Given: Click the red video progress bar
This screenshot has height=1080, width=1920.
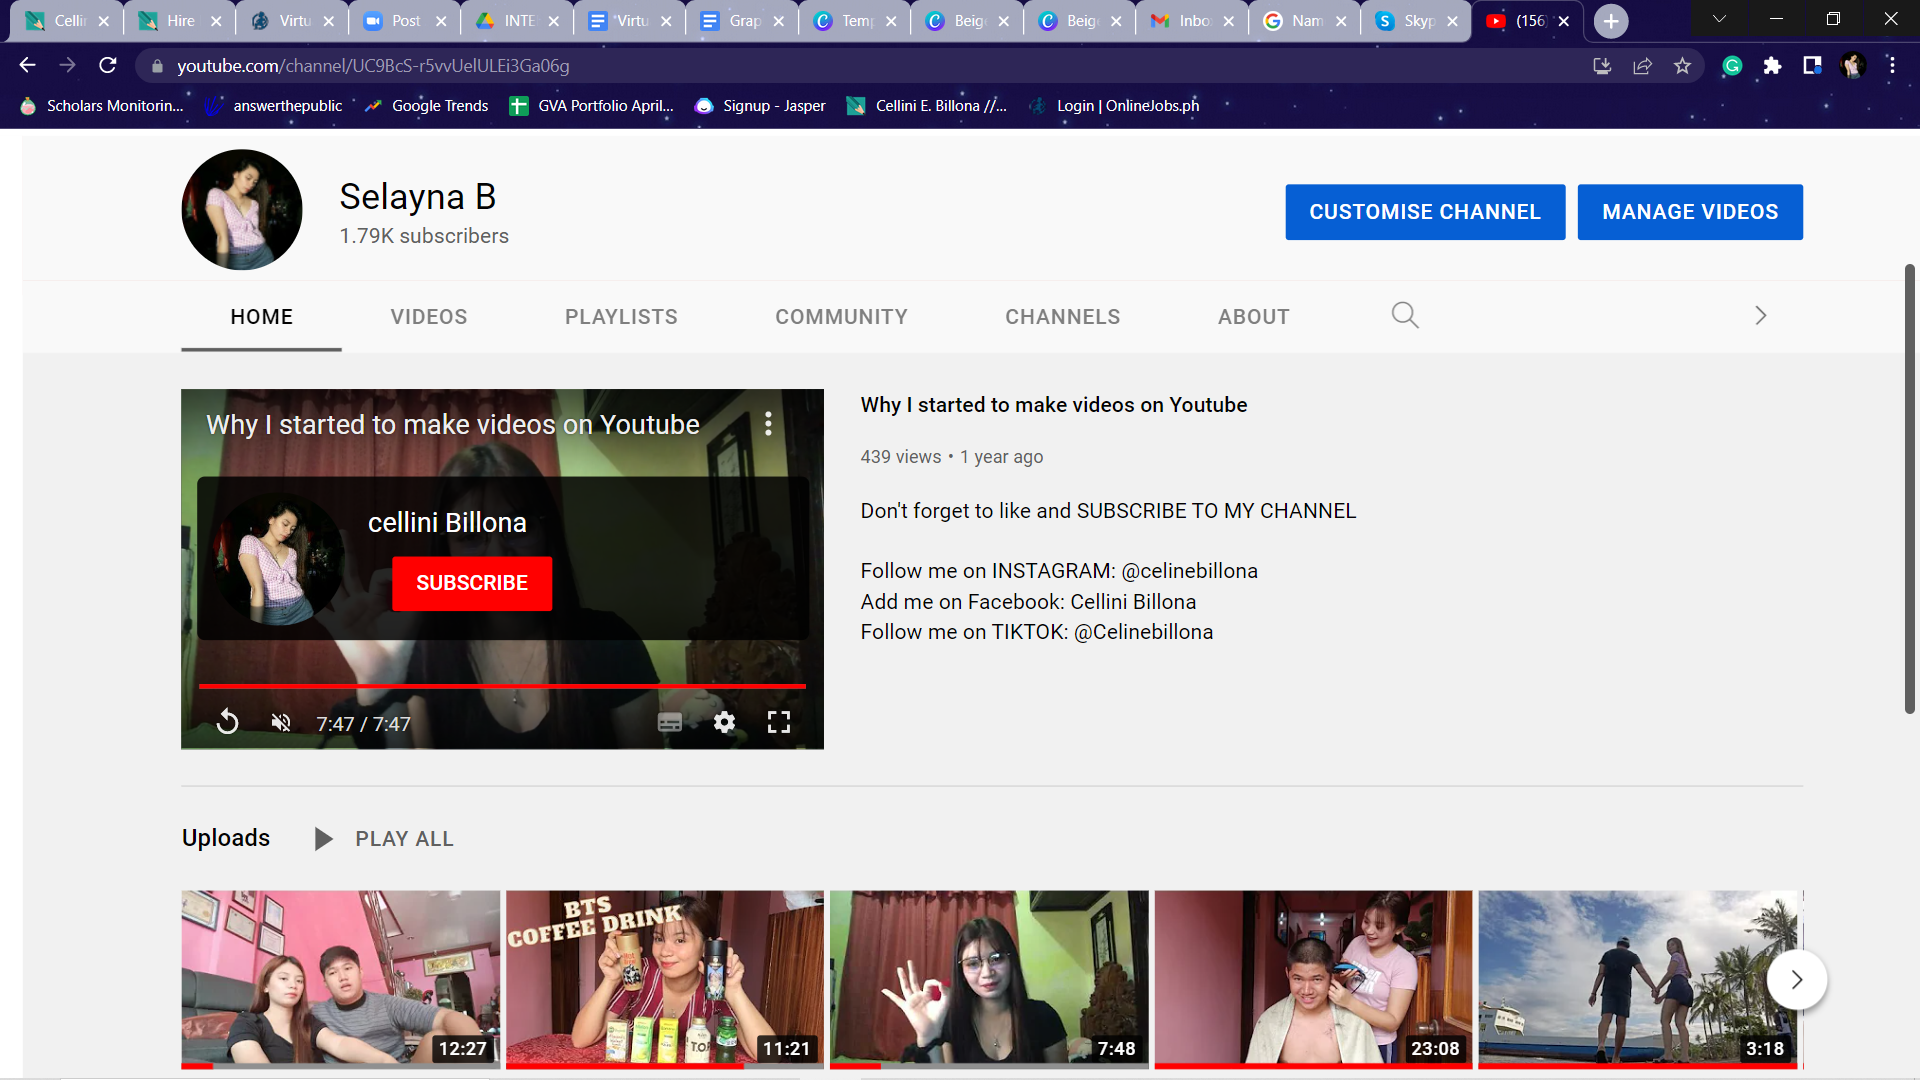Looking at the screenshot, I should click(x=502, y=686).
